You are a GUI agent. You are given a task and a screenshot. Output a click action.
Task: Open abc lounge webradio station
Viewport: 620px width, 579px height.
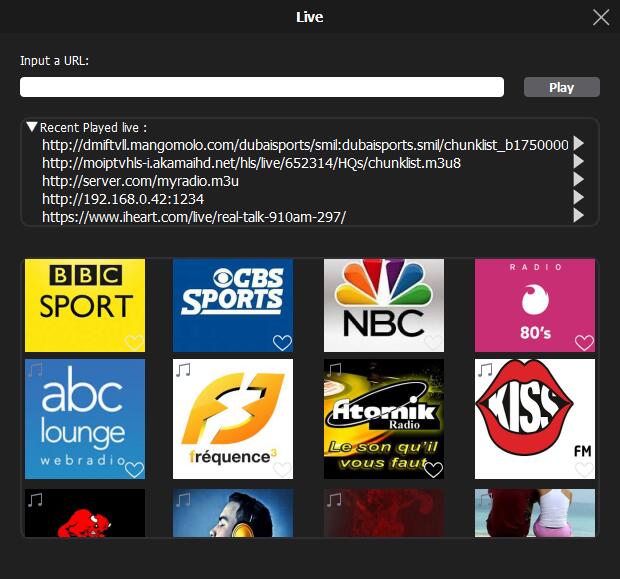tap(85, 419)
